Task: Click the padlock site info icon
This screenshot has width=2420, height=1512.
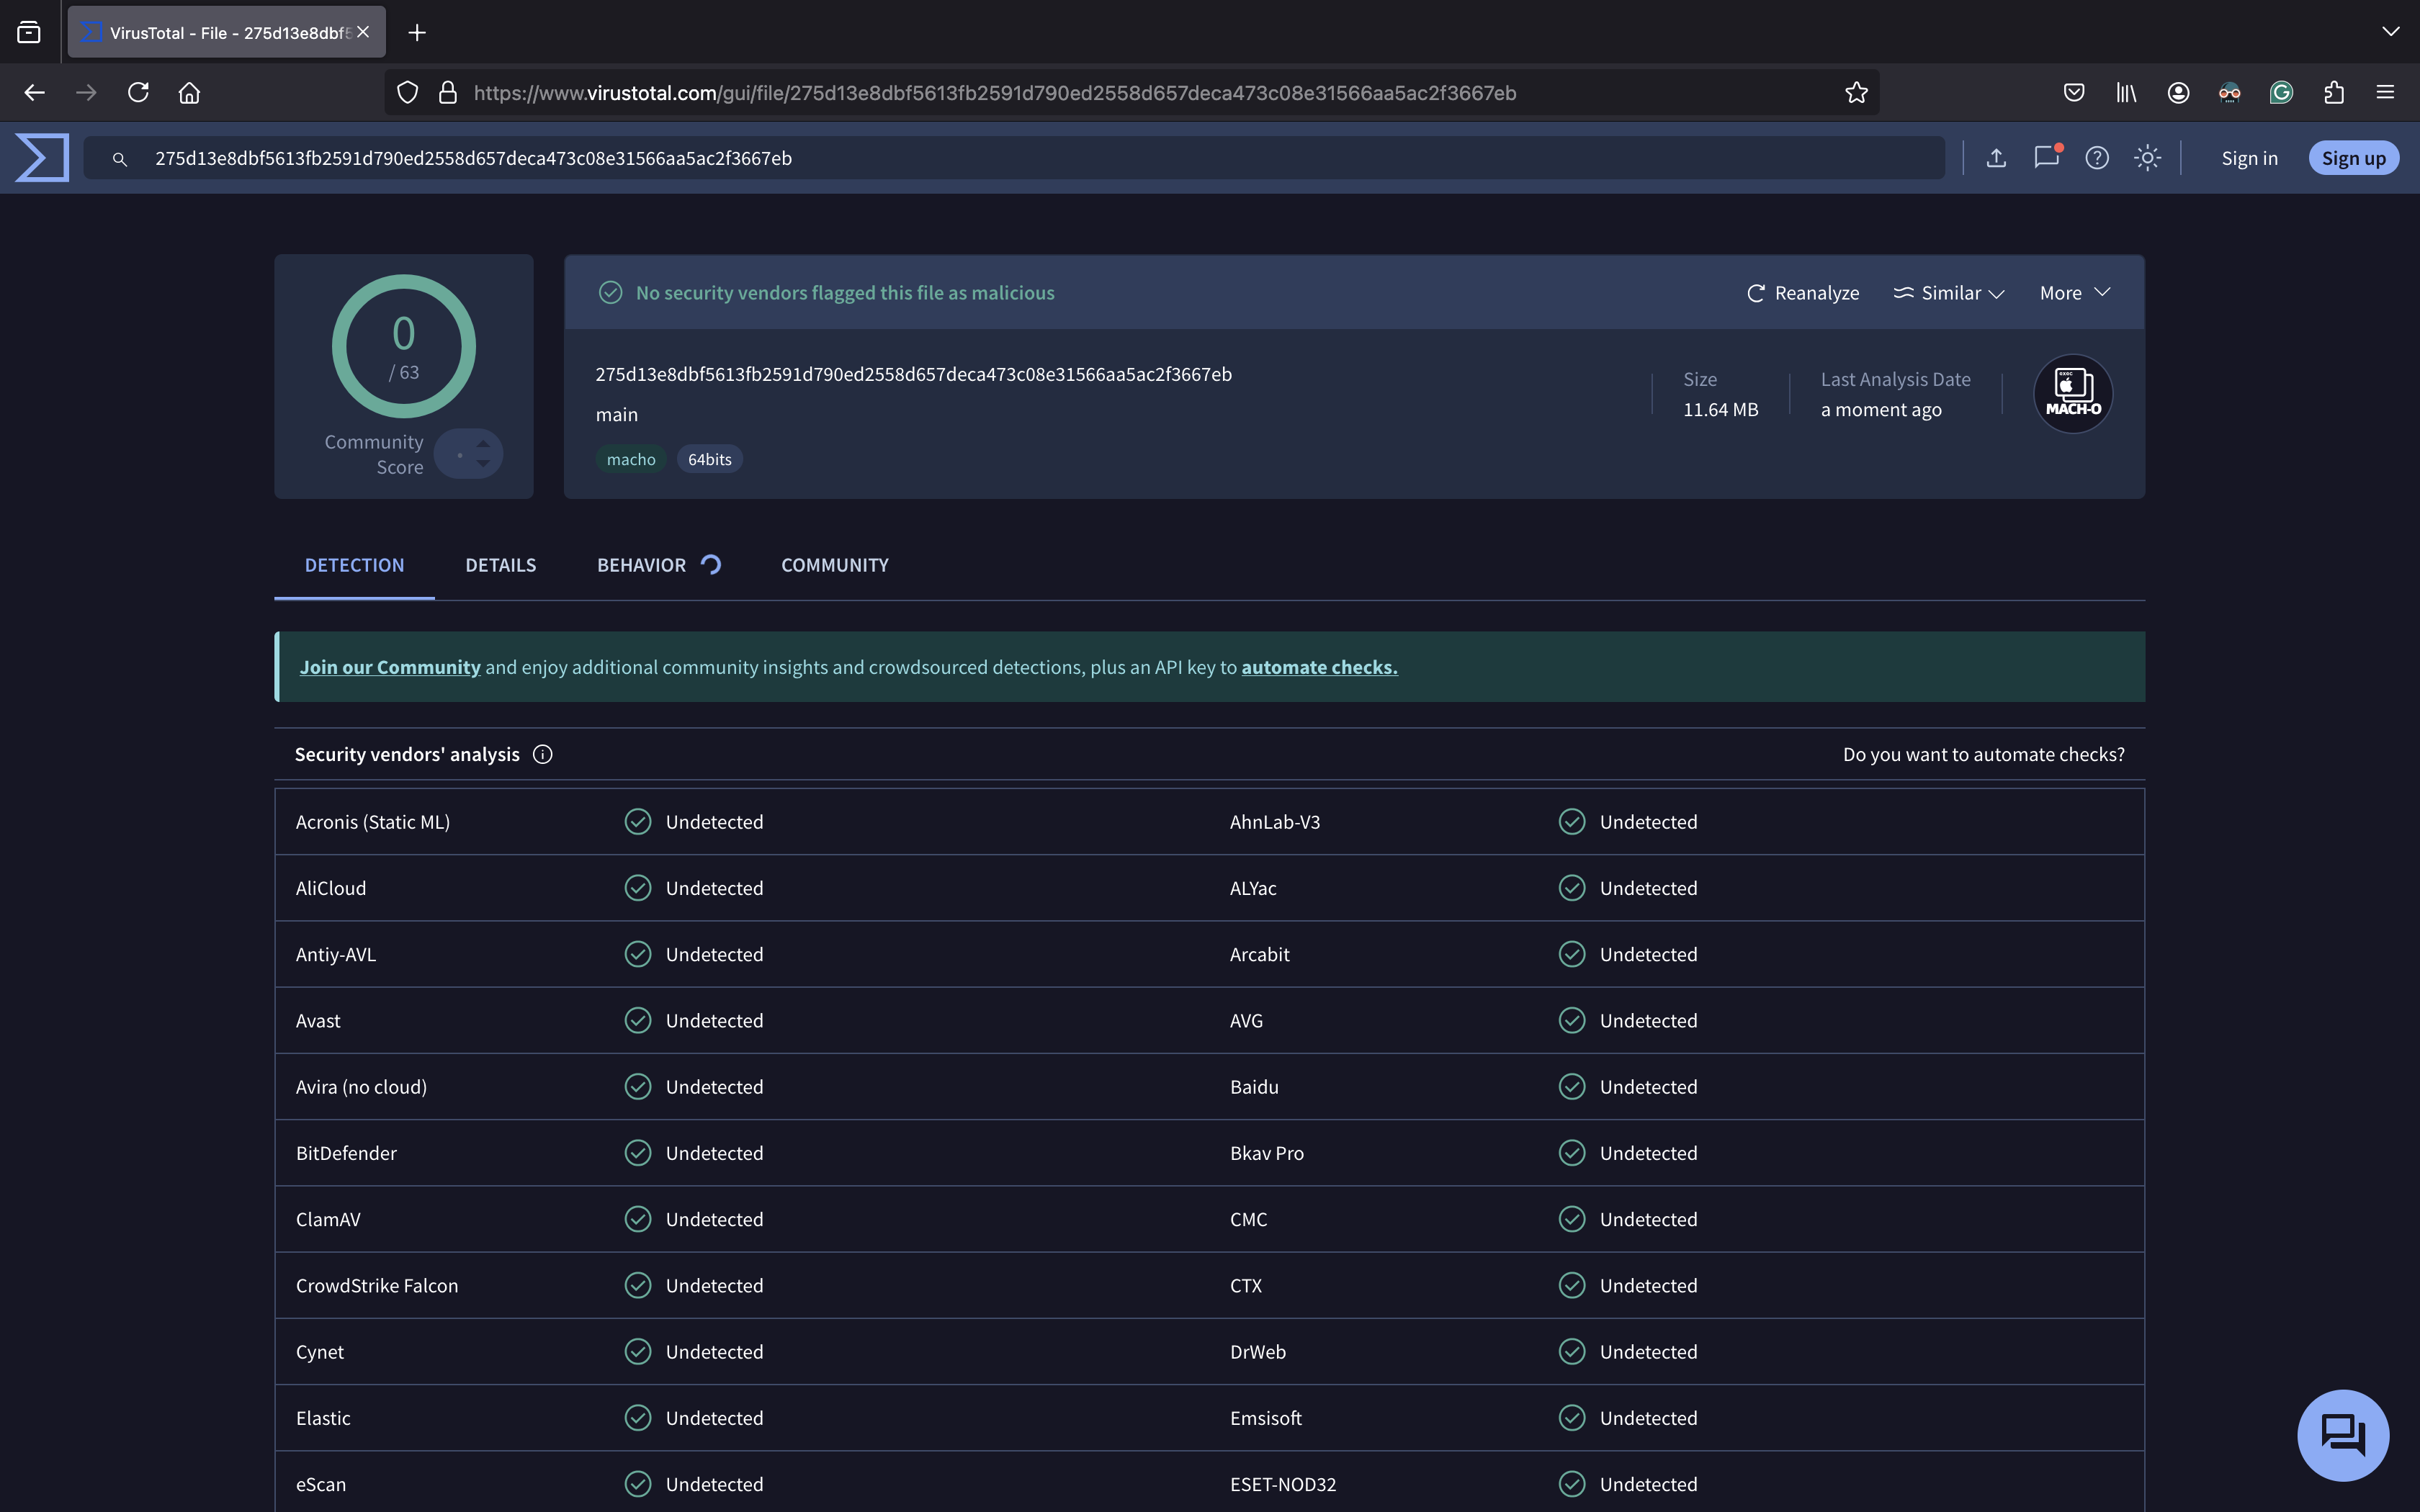Action: [448, 93]
